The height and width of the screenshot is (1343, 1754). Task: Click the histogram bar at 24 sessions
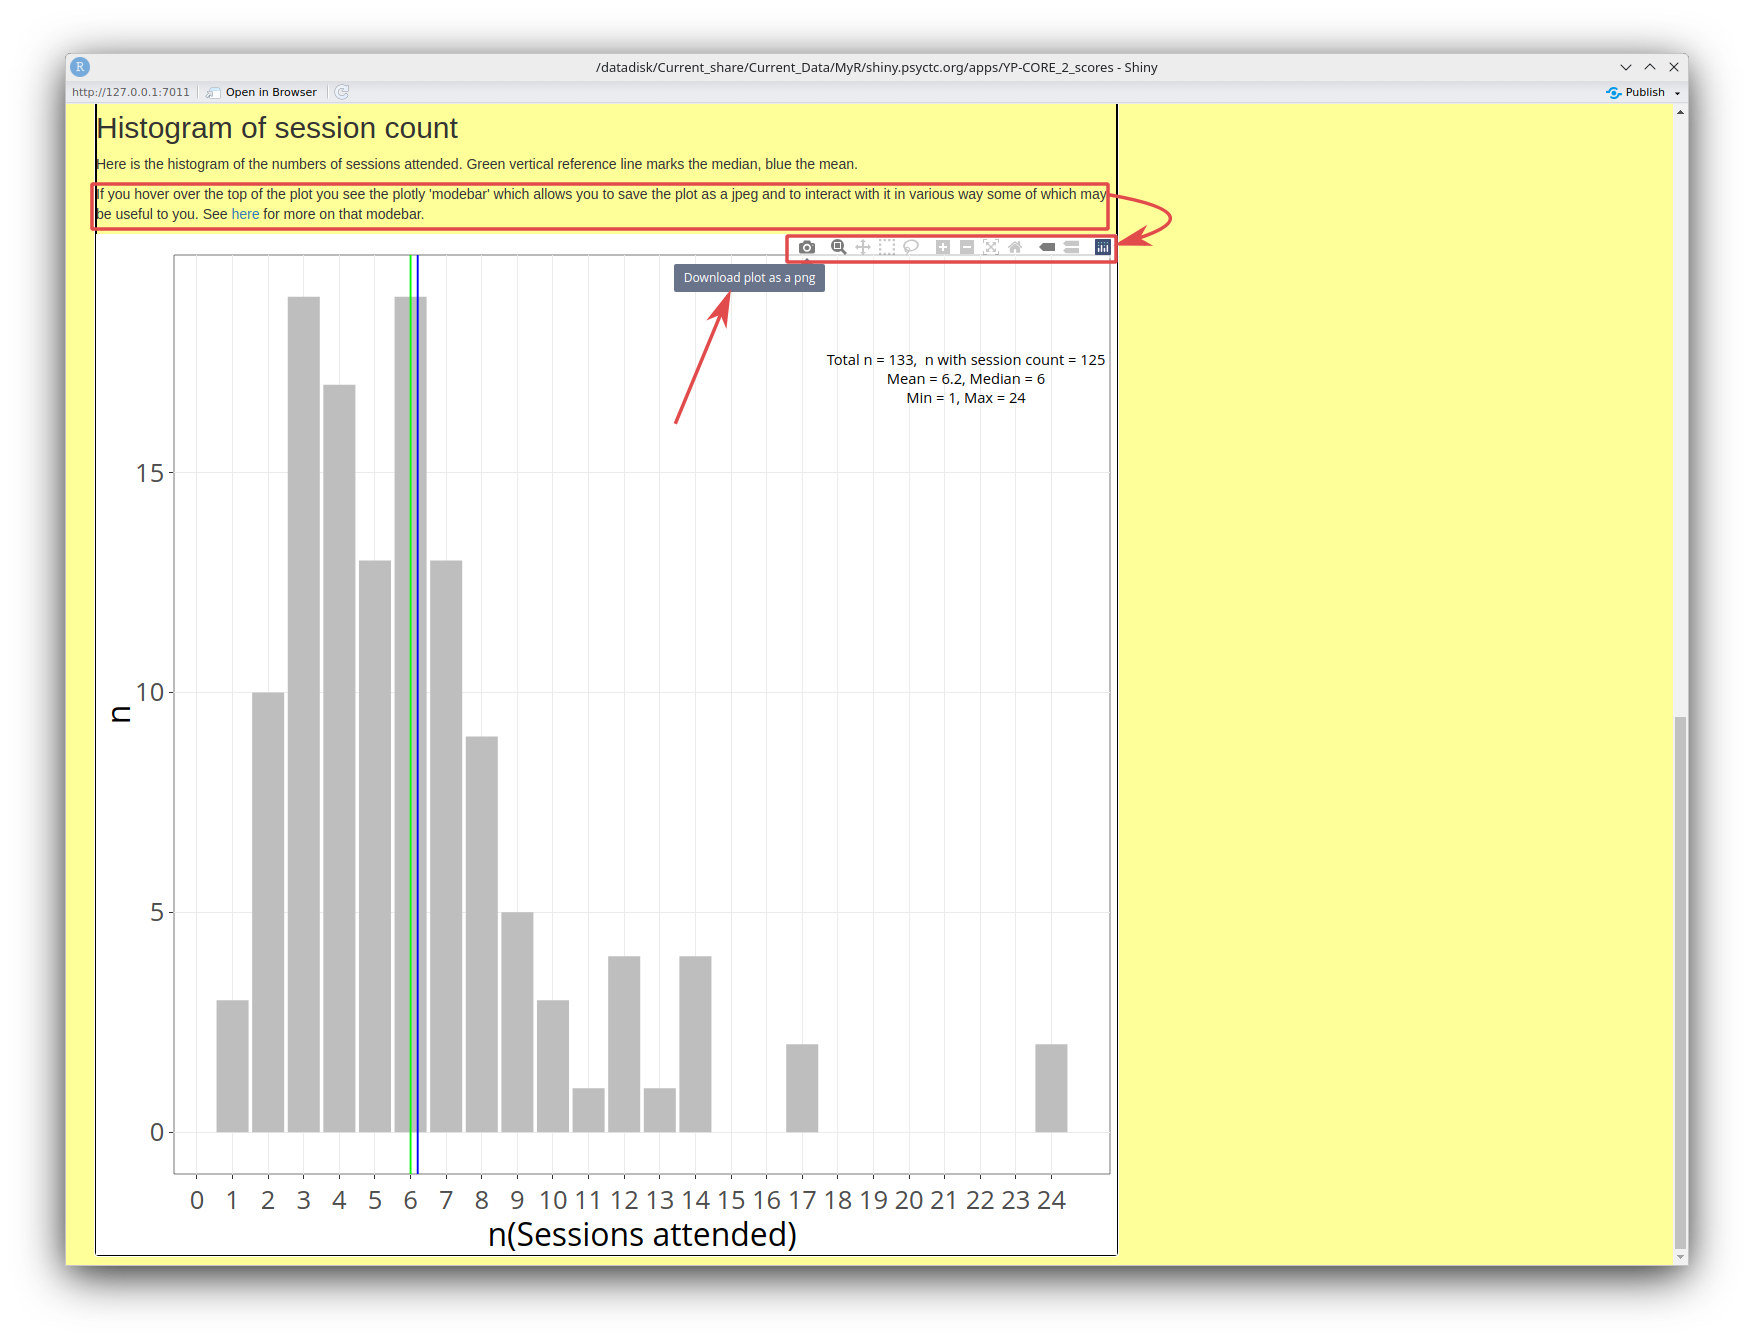1051,1088
